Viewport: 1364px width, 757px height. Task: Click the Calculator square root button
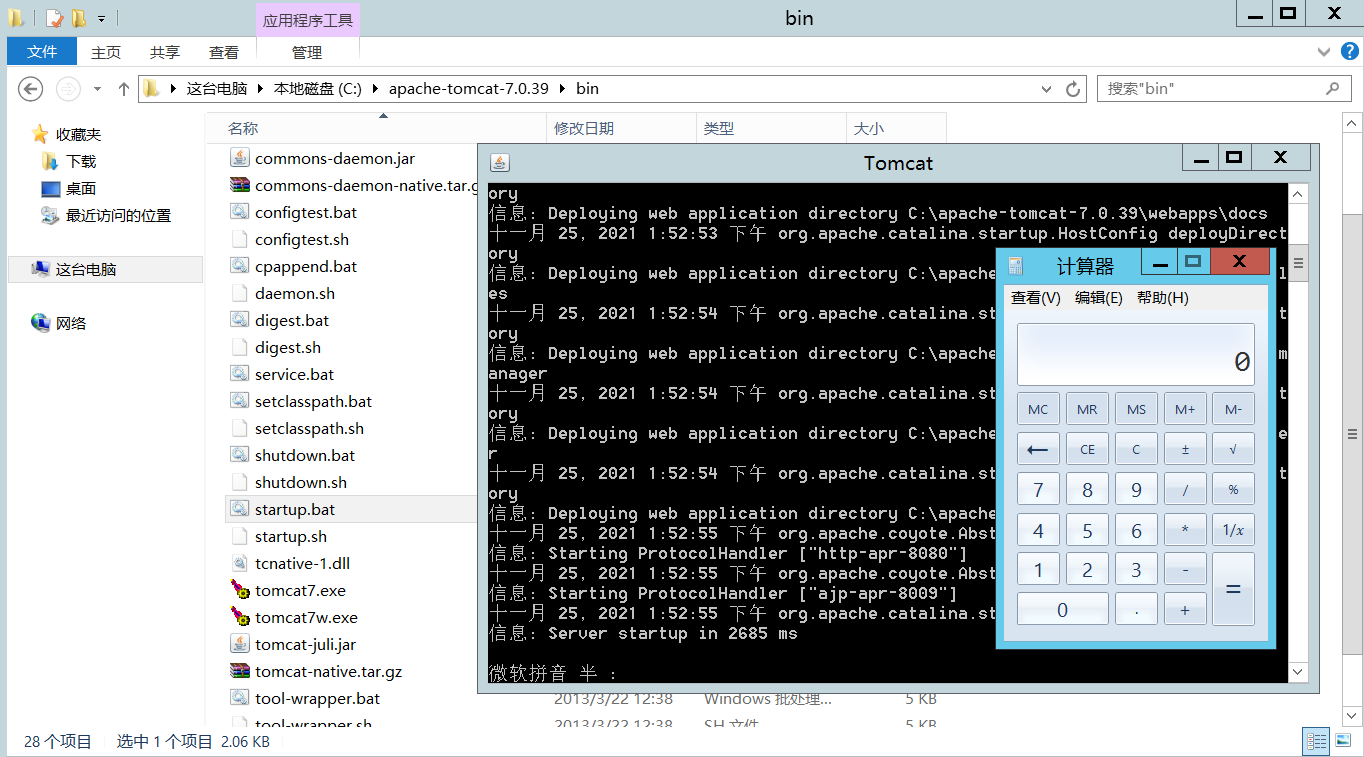tap(1233, 449)
